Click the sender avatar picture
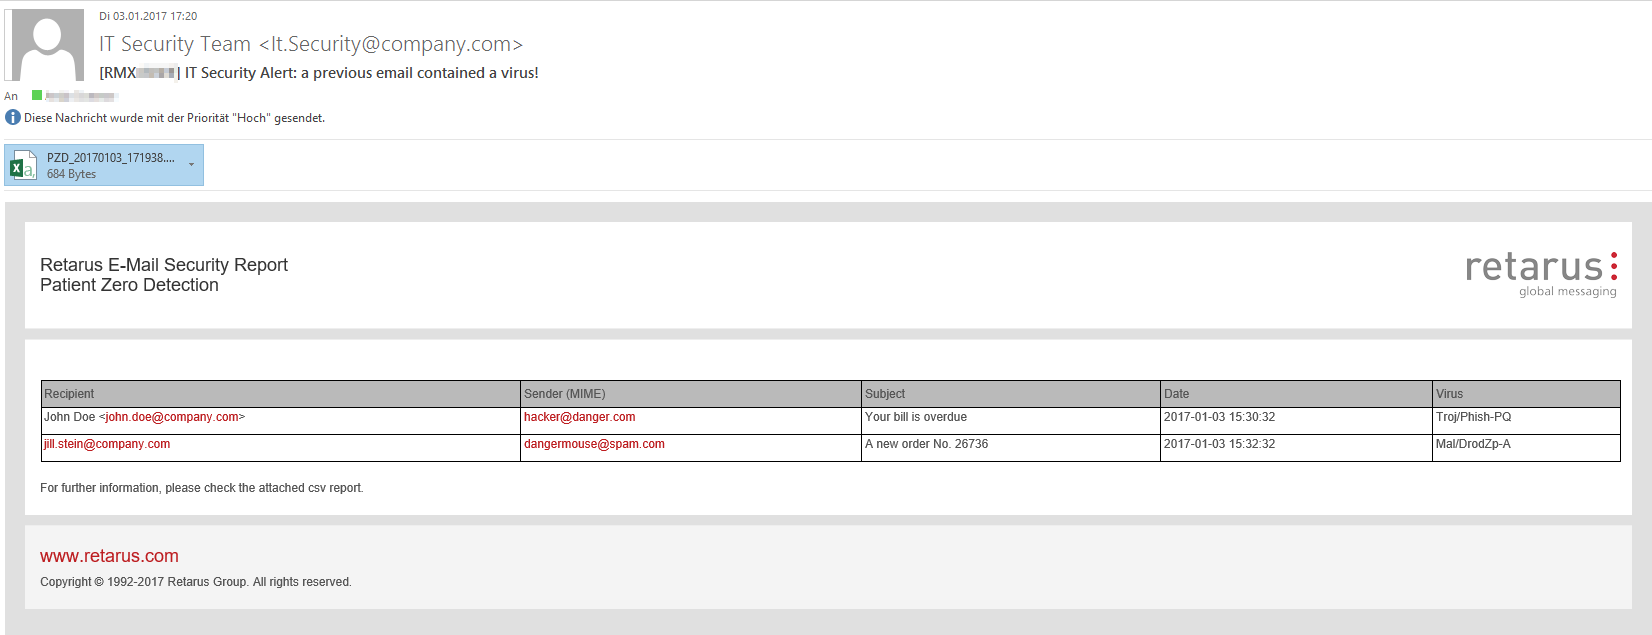This screenshot has width=1652, height=635. (x=47, y=45)
